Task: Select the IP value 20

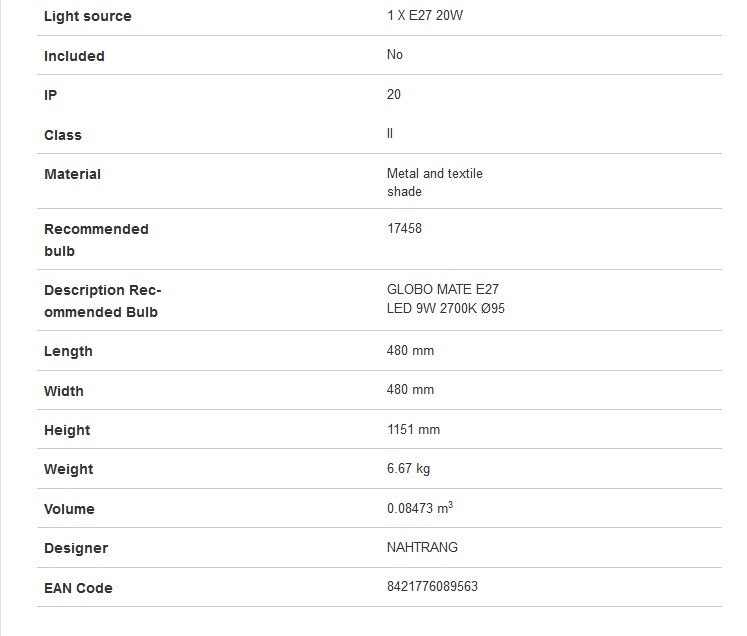Action: pyautogui.click(x=394, y=94)
